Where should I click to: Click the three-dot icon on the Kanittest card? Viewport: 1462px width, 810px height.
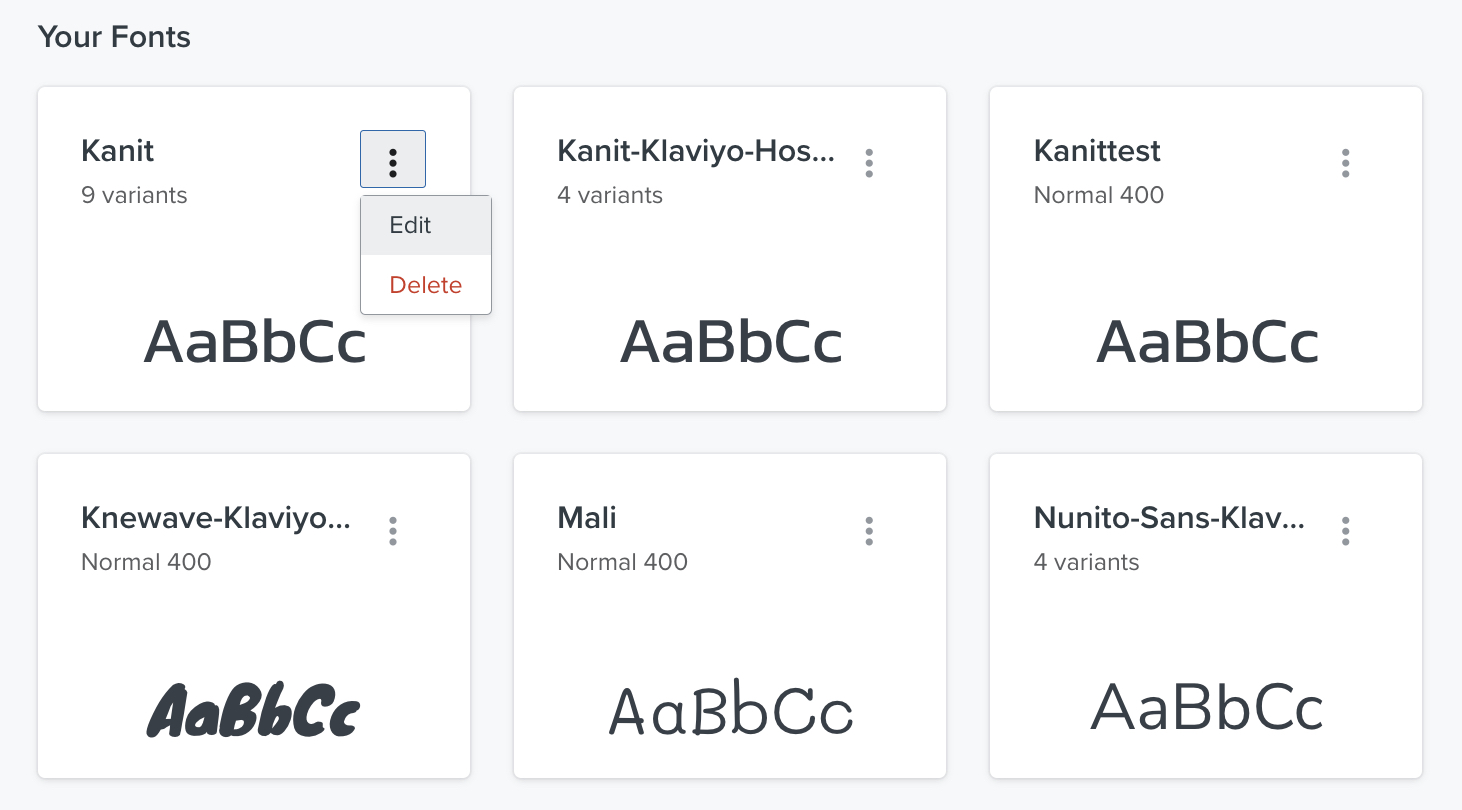(x=1345, y=162)
